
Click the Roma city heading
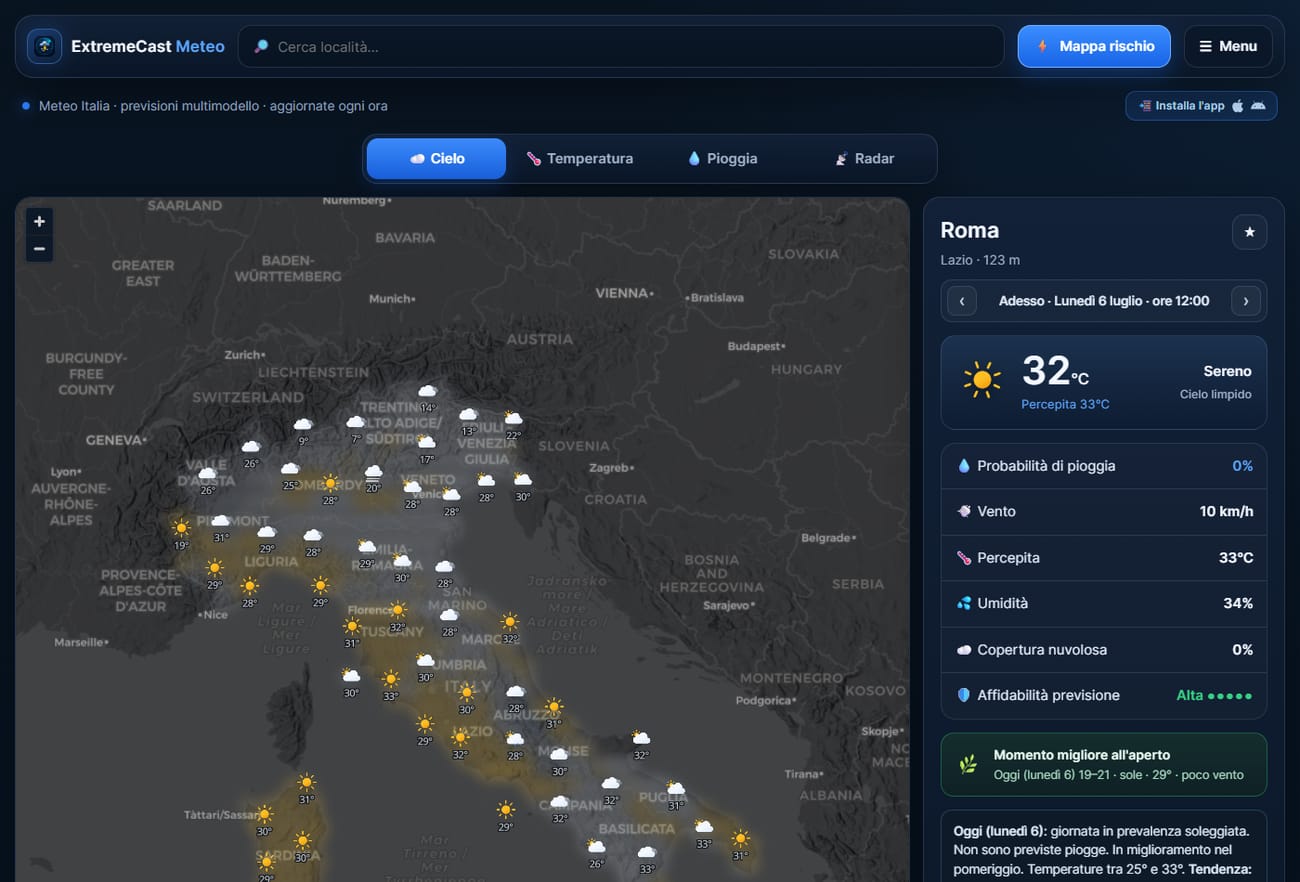[969, 230]
